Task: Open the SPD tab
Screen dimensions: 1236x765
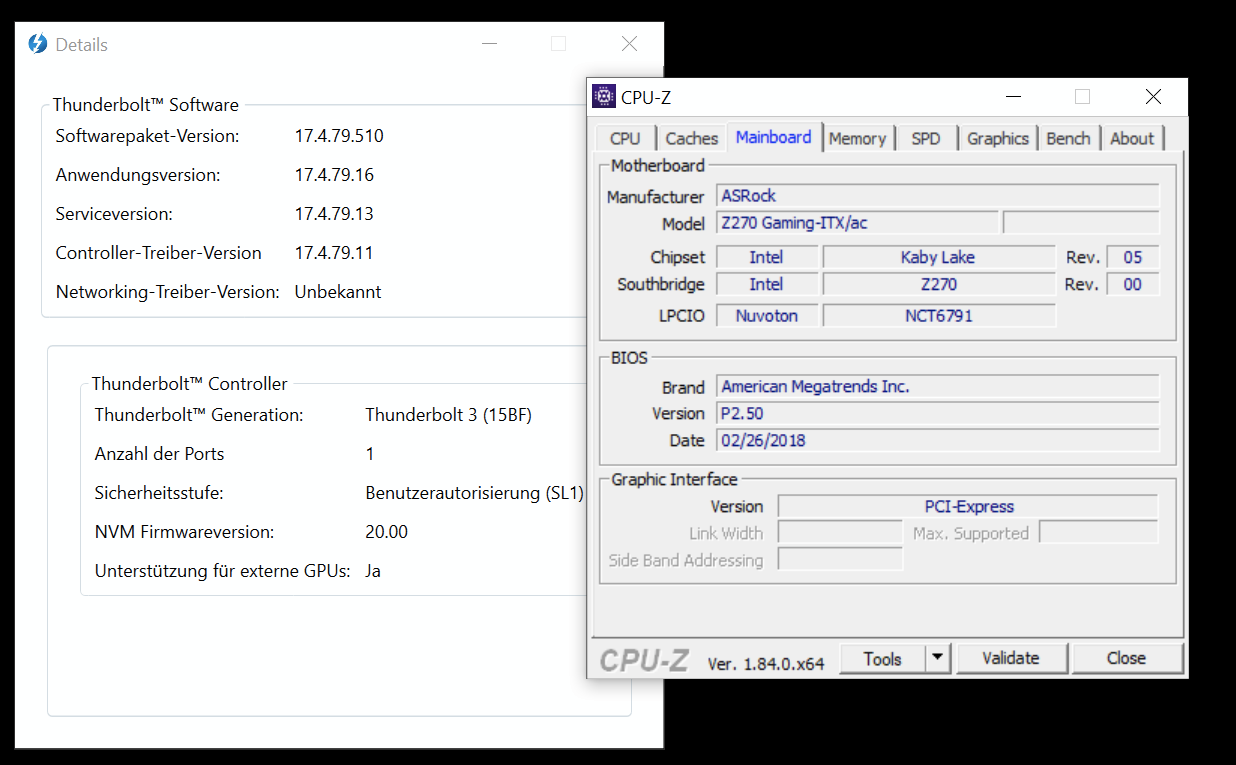Action: (x=926, y=138)
